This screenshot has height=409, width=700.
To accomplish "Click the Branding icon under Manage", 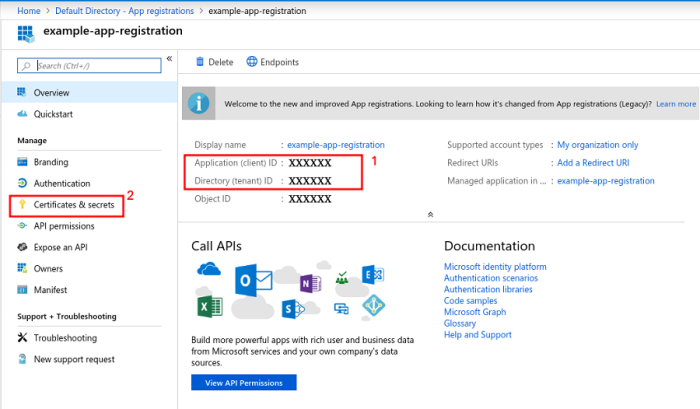I will tap(22, 162).
